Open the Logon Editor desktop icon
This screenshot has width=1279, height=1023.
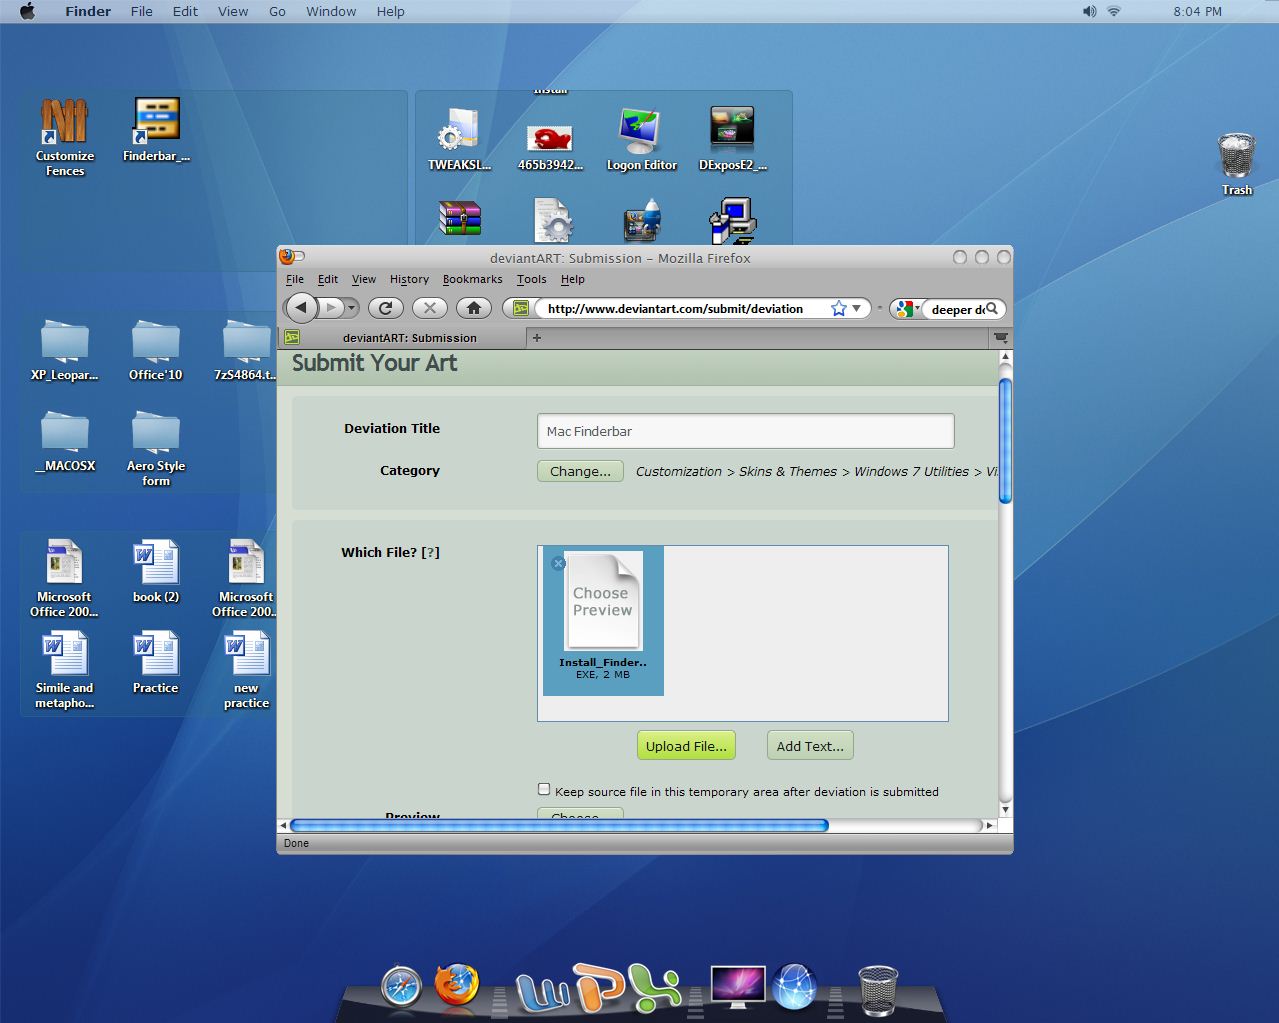tap(641, 139)
